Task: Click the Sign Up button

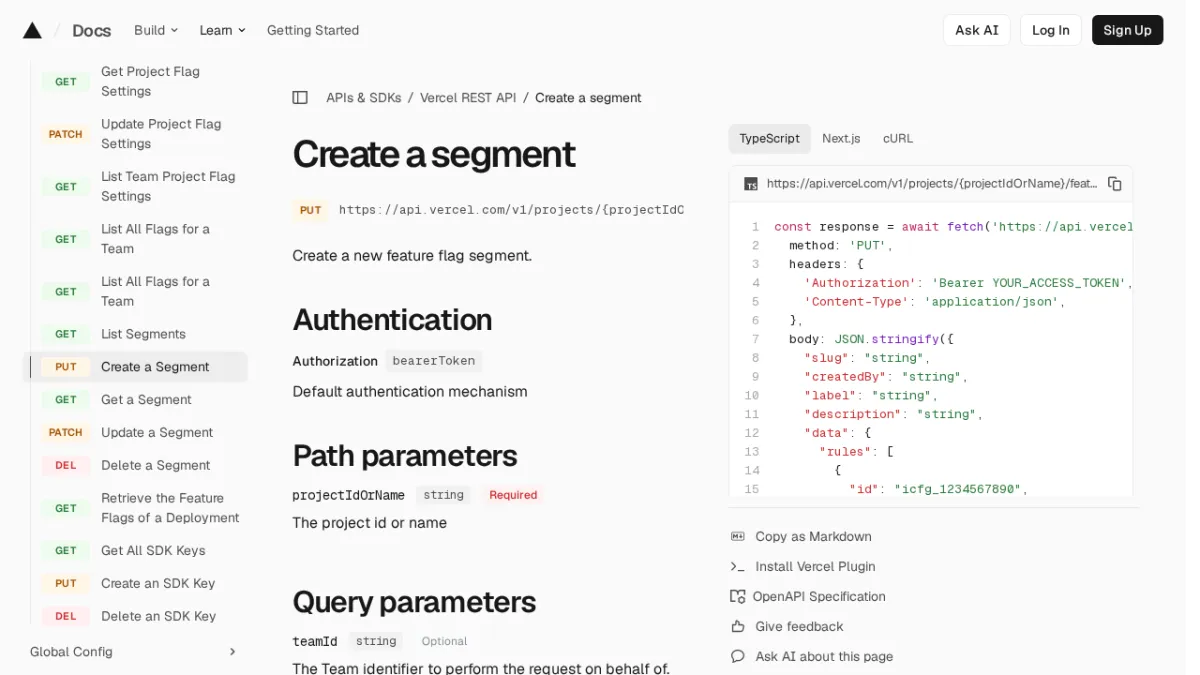Action: pyautogui.click(x=1127, y=30)
